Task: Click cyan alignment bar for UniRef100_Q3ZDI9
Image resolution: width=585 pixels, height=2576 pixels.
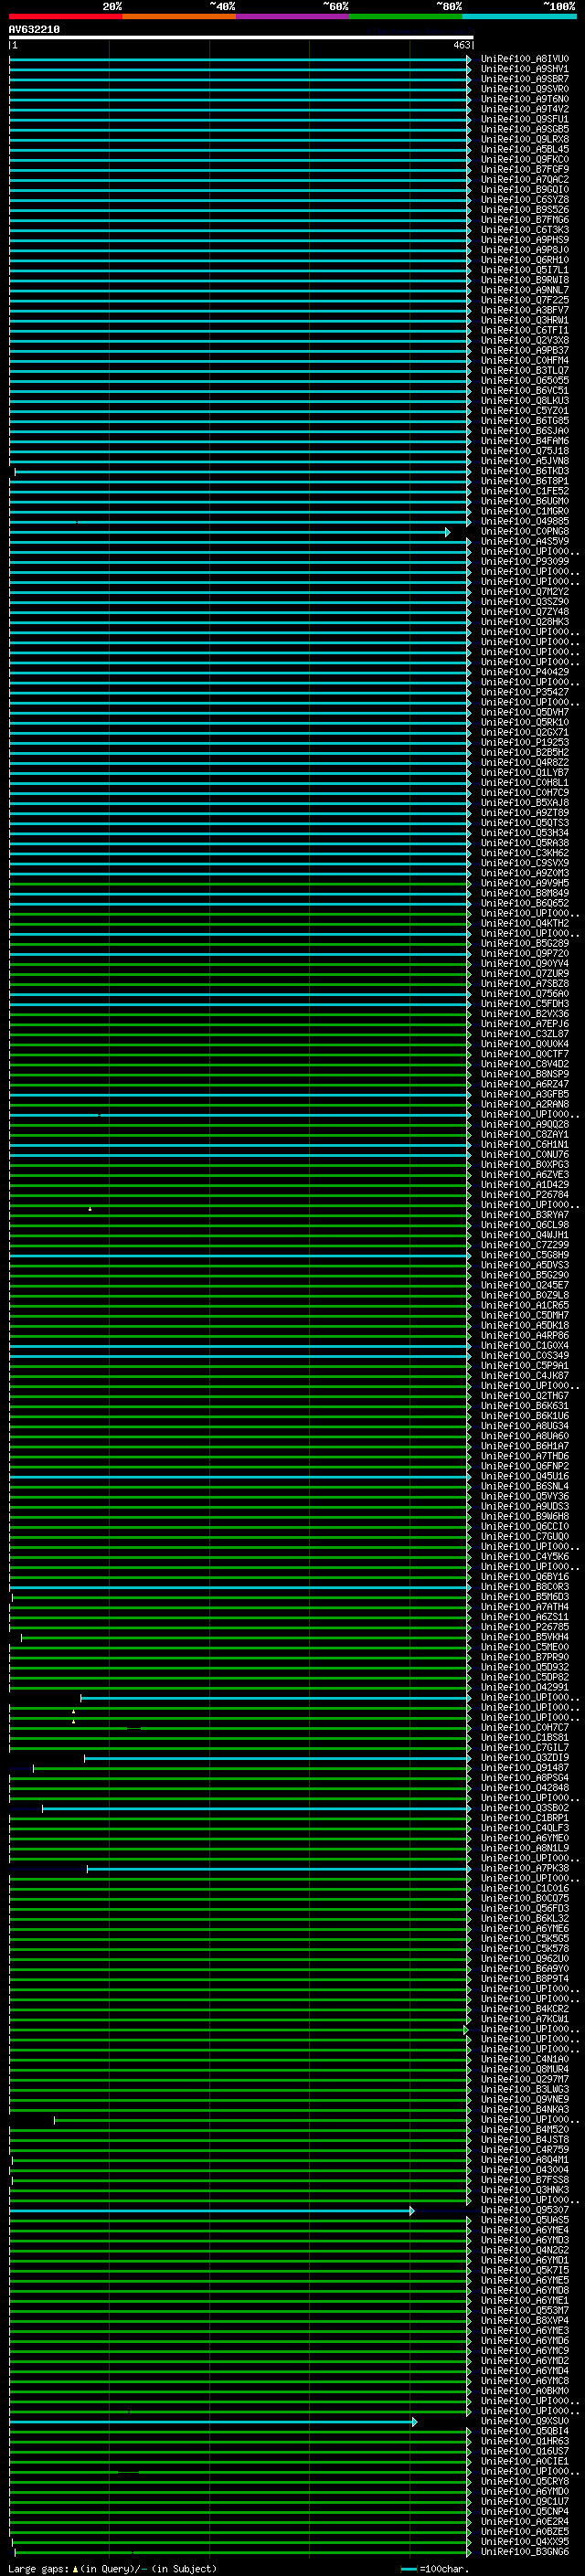Action: (x=277, y=1758)
